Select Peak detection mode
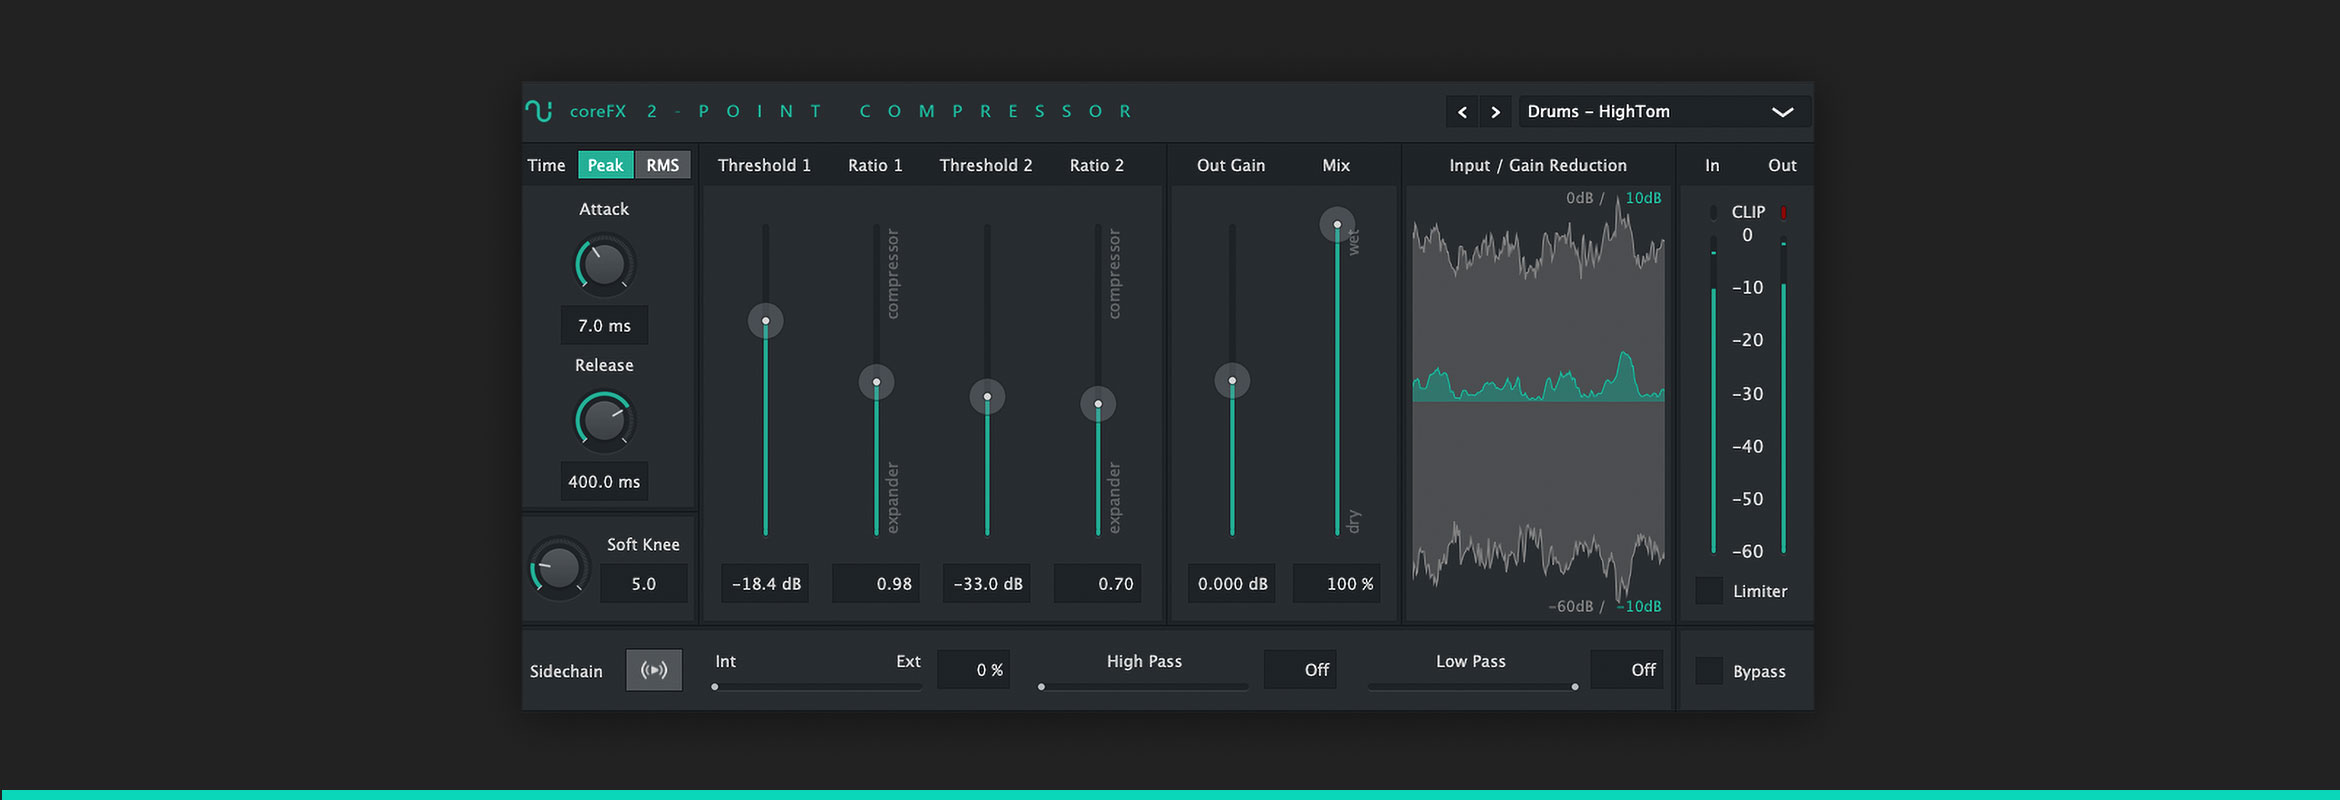2340x800 pixels. 605,165
